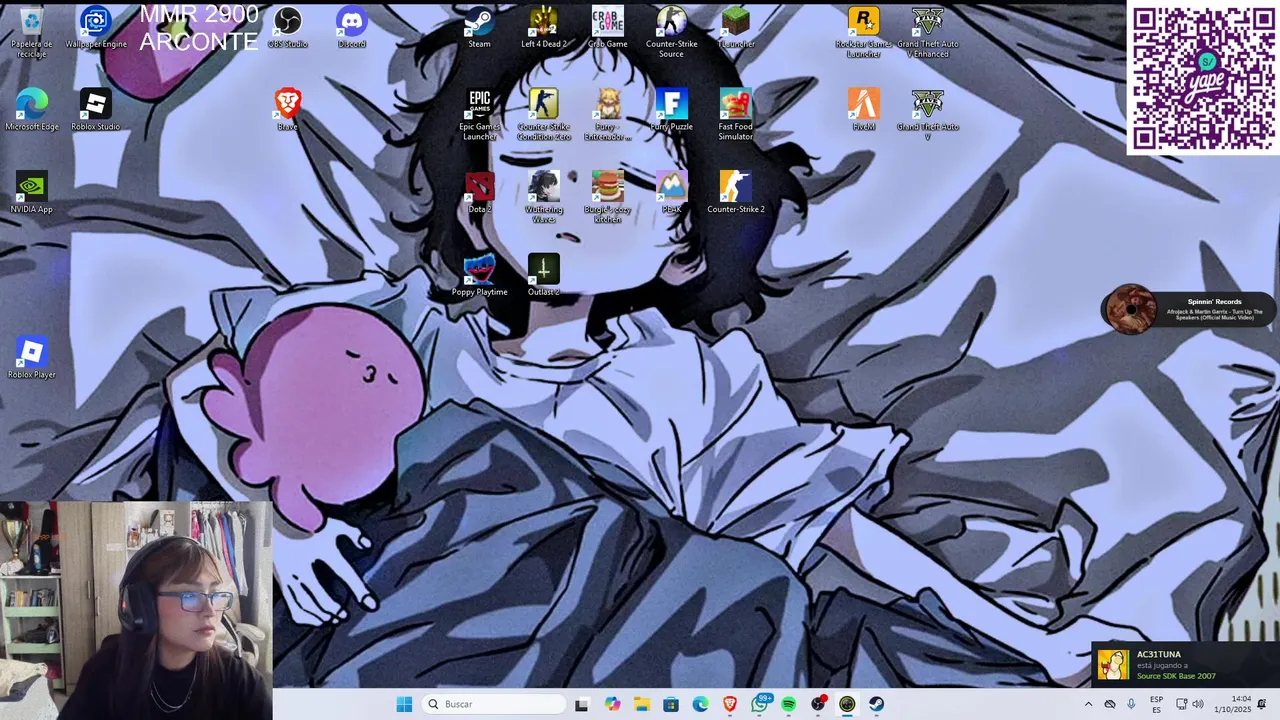
Task: Open the Burgie's cozy kitchen shortcut
Action: [608, 197]
